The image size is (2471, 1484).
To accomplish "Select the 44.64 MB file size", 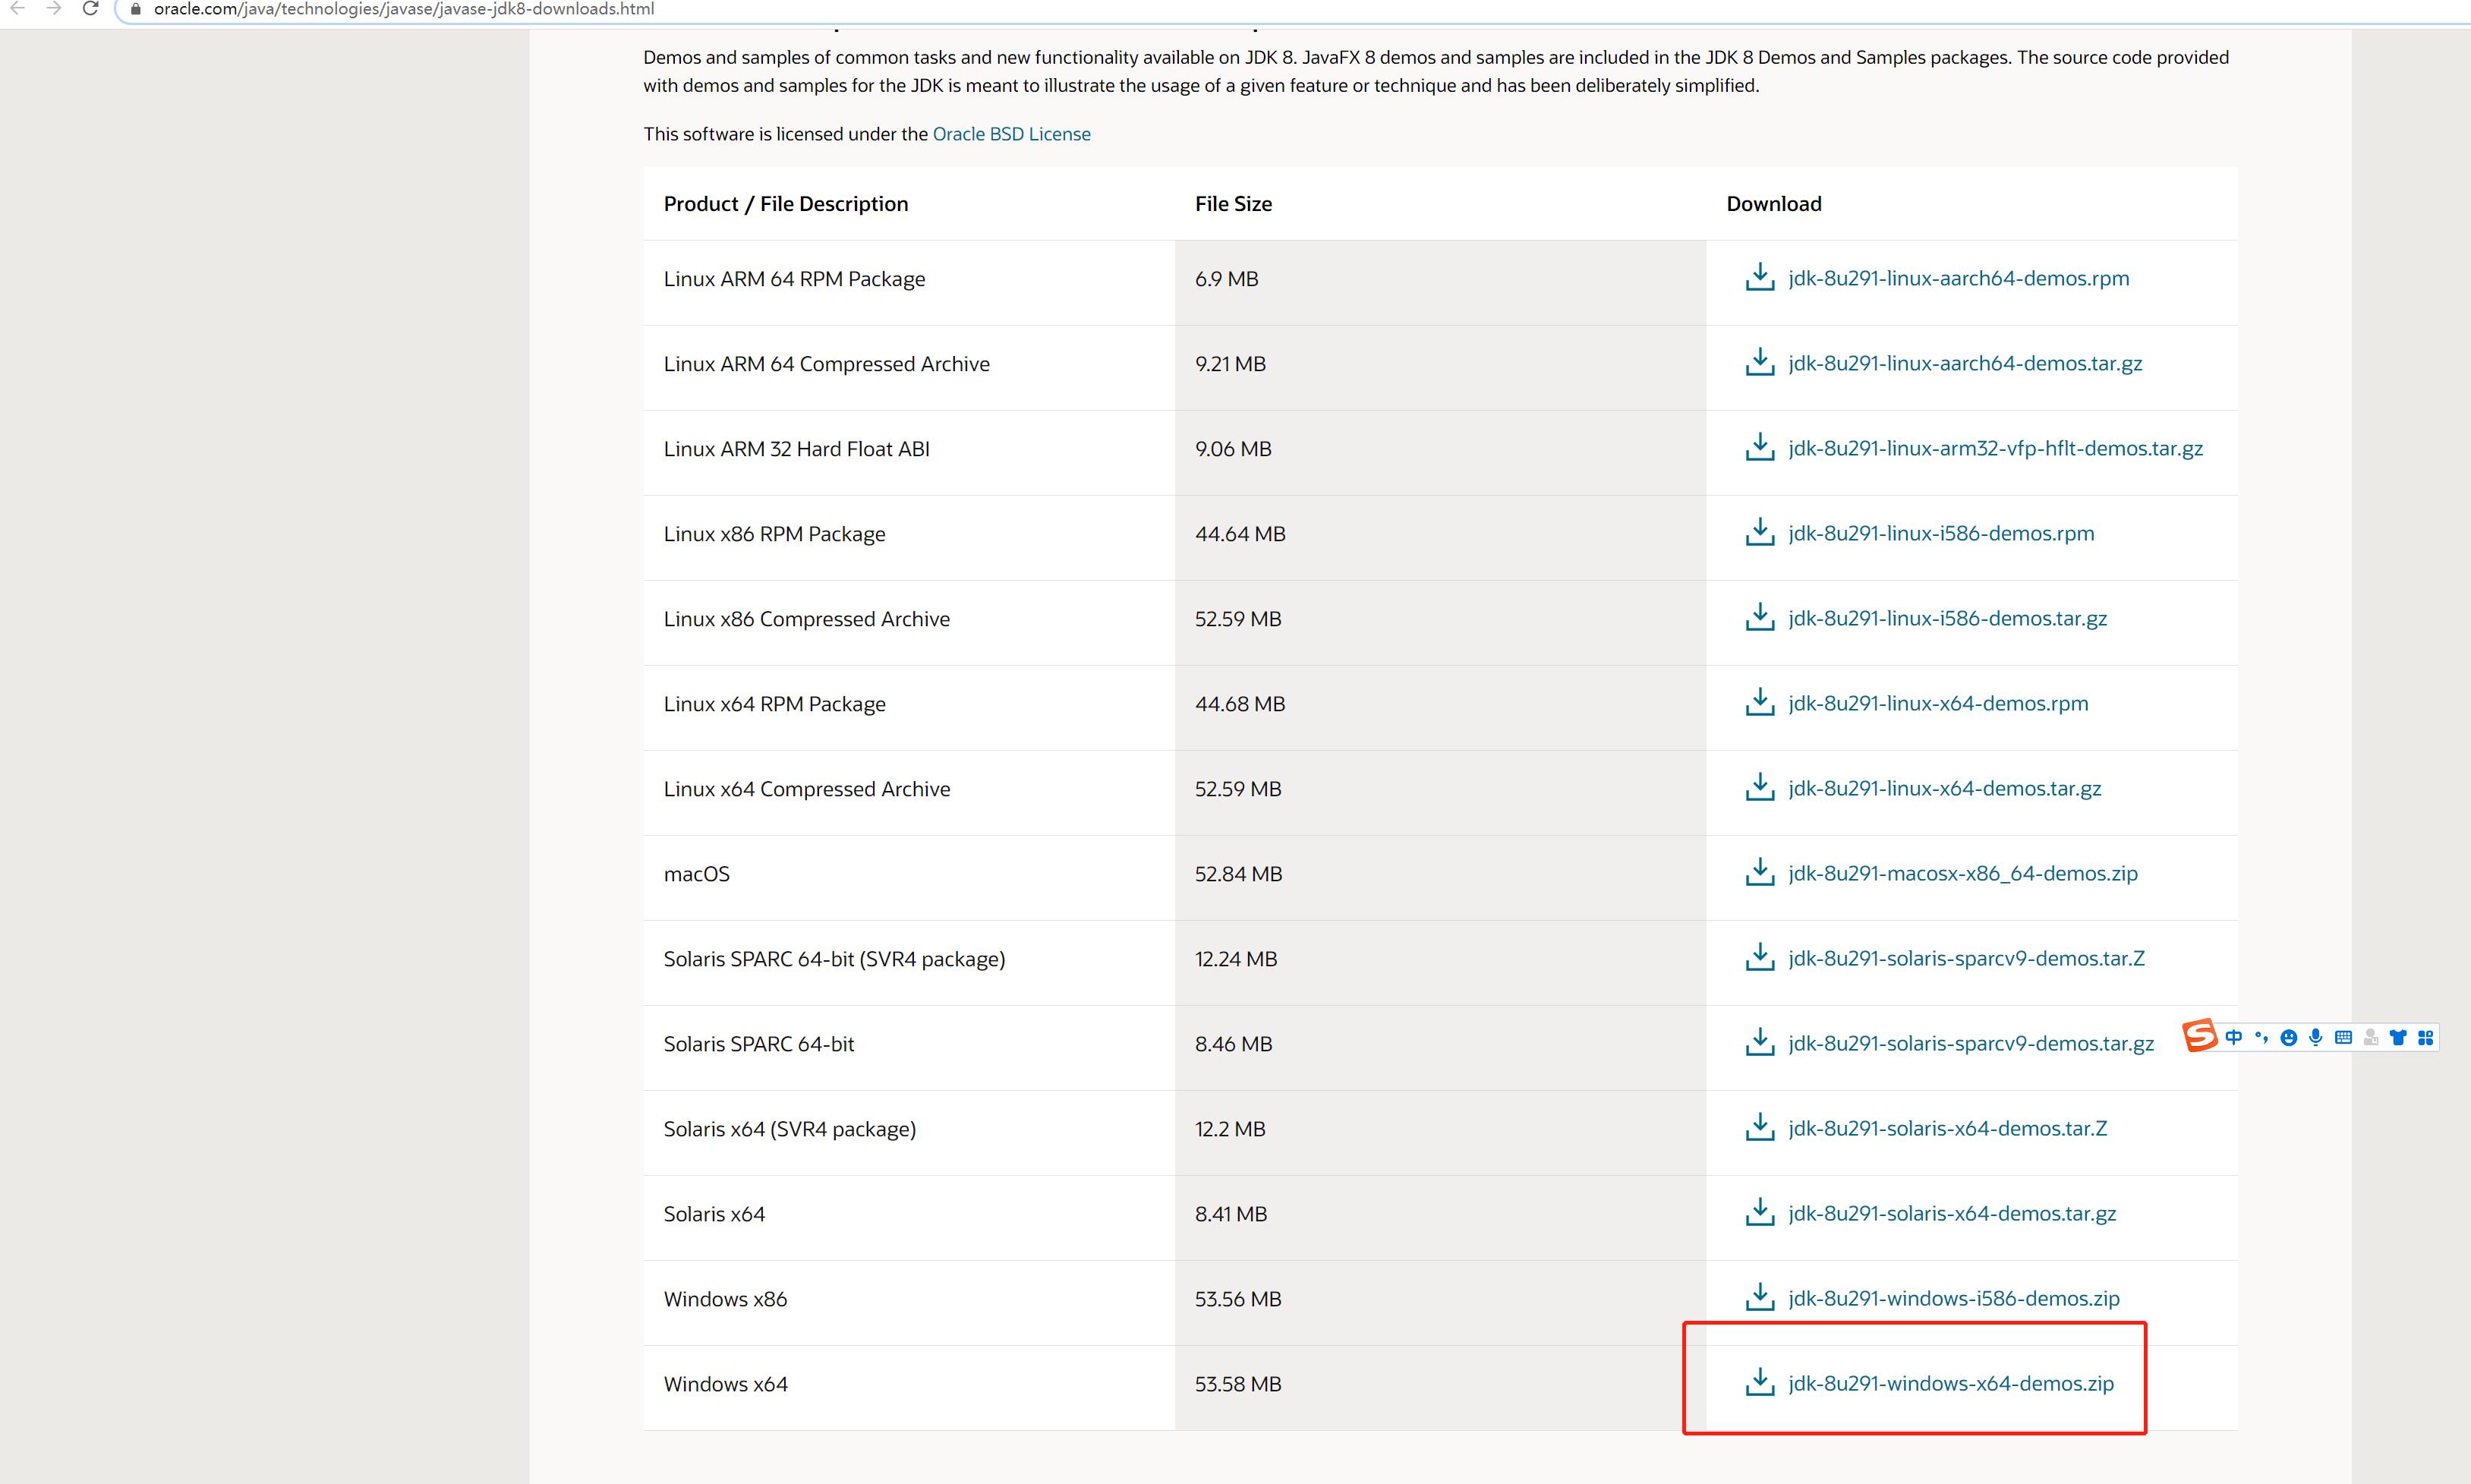I will click(x=1240, y=534).
